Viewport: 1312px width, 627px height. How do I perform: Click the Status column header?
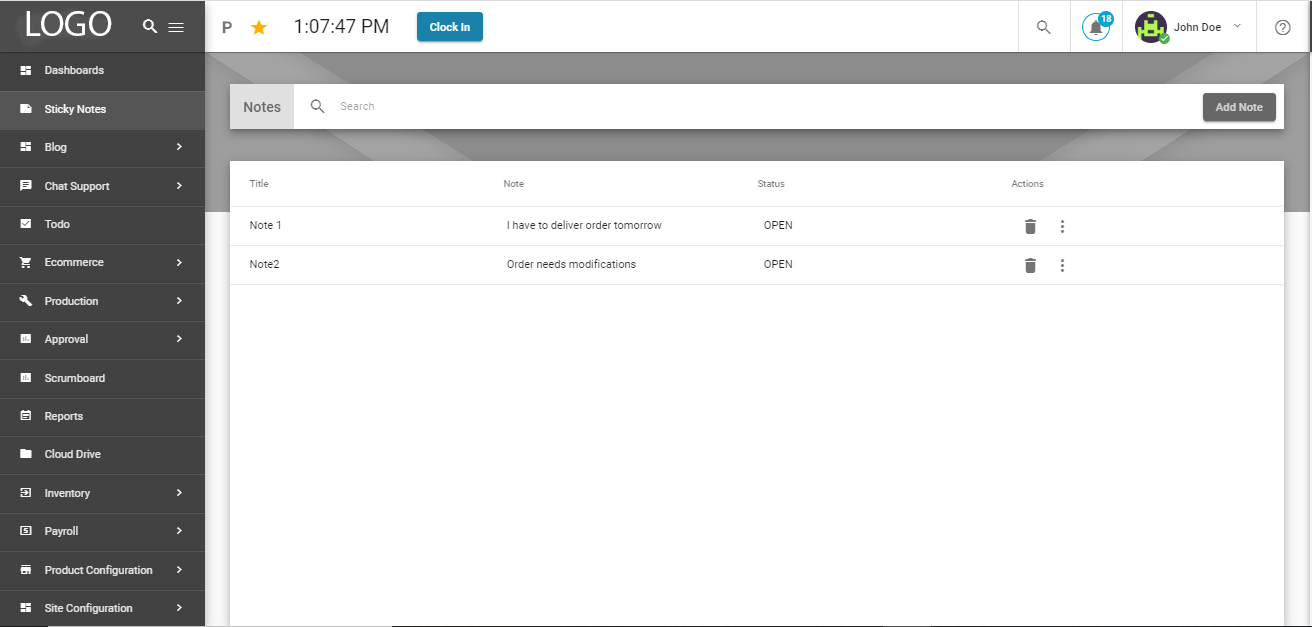pyautogui.click(x=771, y=184)
